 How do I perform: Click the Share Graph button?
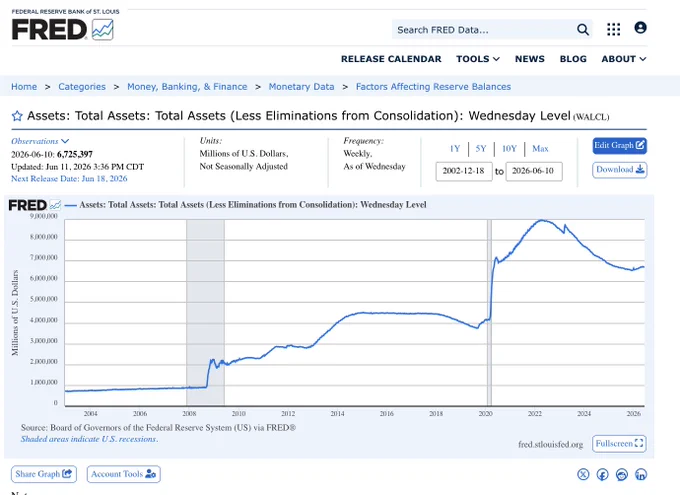44,474
